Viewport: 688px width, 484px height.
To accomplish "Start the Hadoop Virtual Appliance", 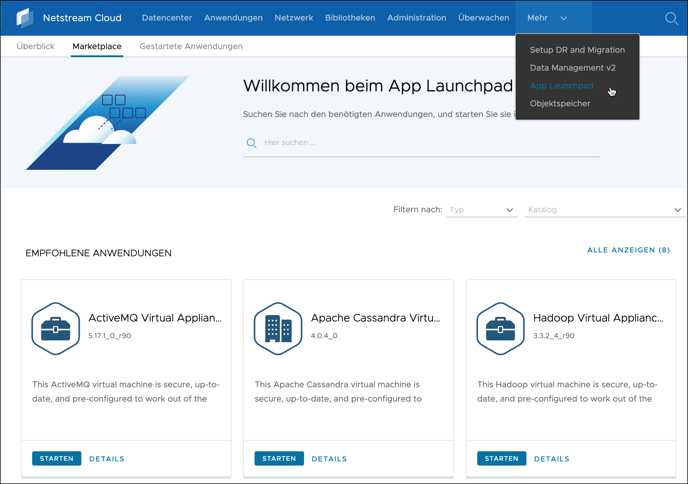I will [x=502, y=459].
